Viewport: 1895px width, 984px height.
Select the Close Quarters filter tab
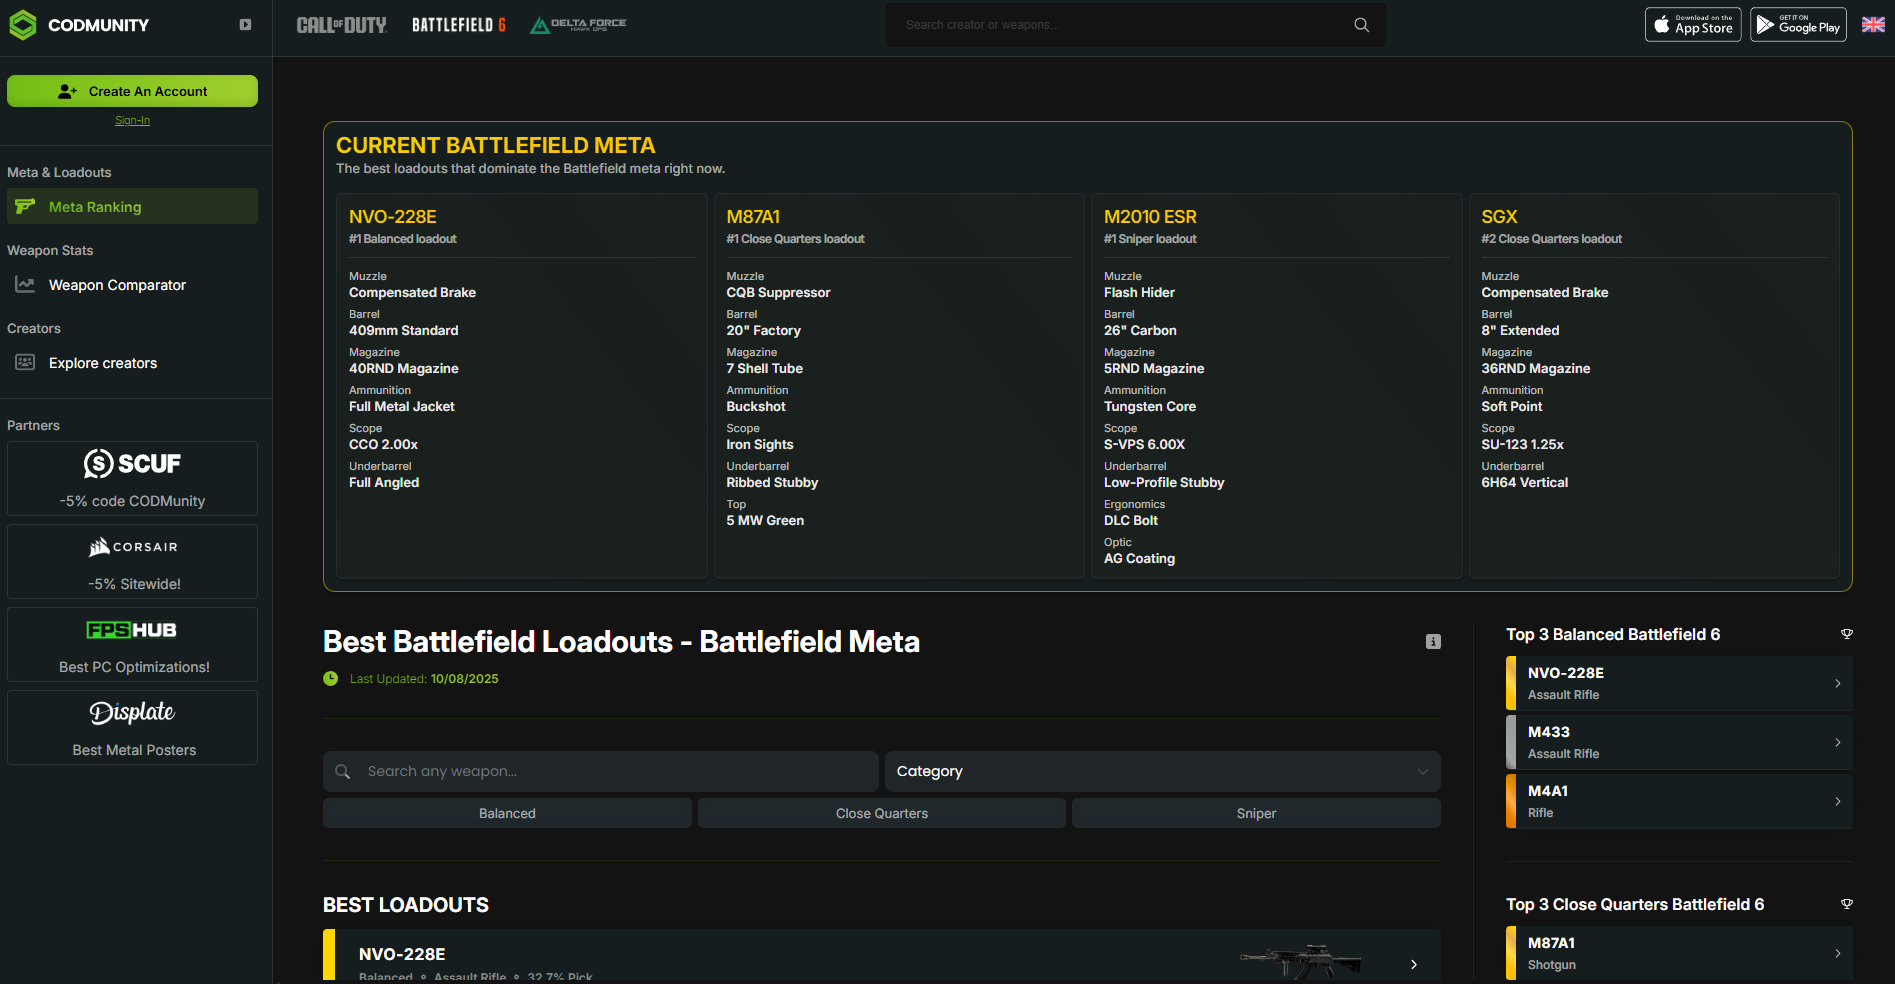[882, 813]
